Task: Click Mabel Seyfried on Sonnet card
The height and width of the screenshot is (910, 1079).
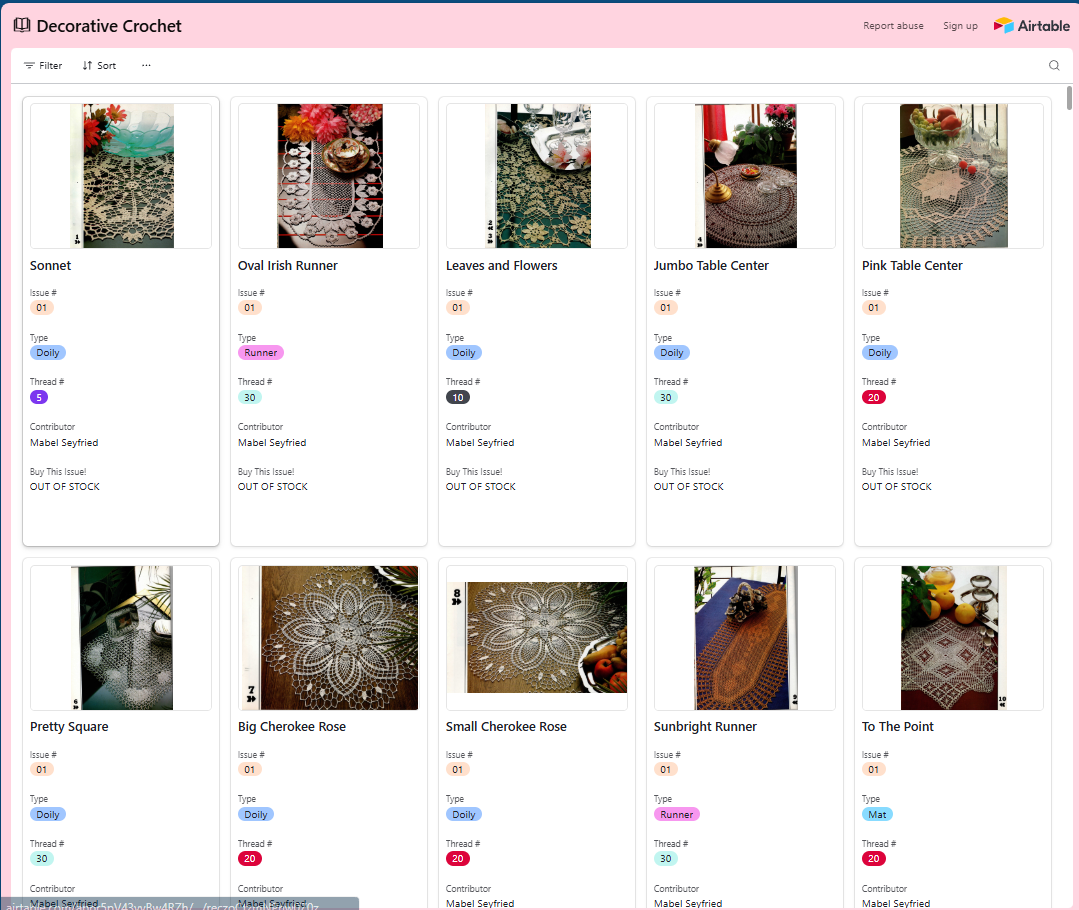Action: (x=64, y=443)
